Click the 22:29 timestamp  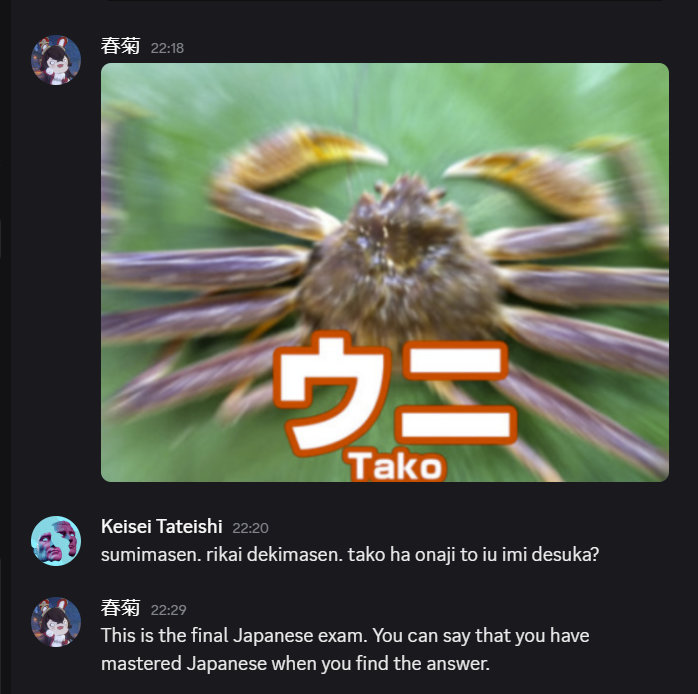coord(168,610)
